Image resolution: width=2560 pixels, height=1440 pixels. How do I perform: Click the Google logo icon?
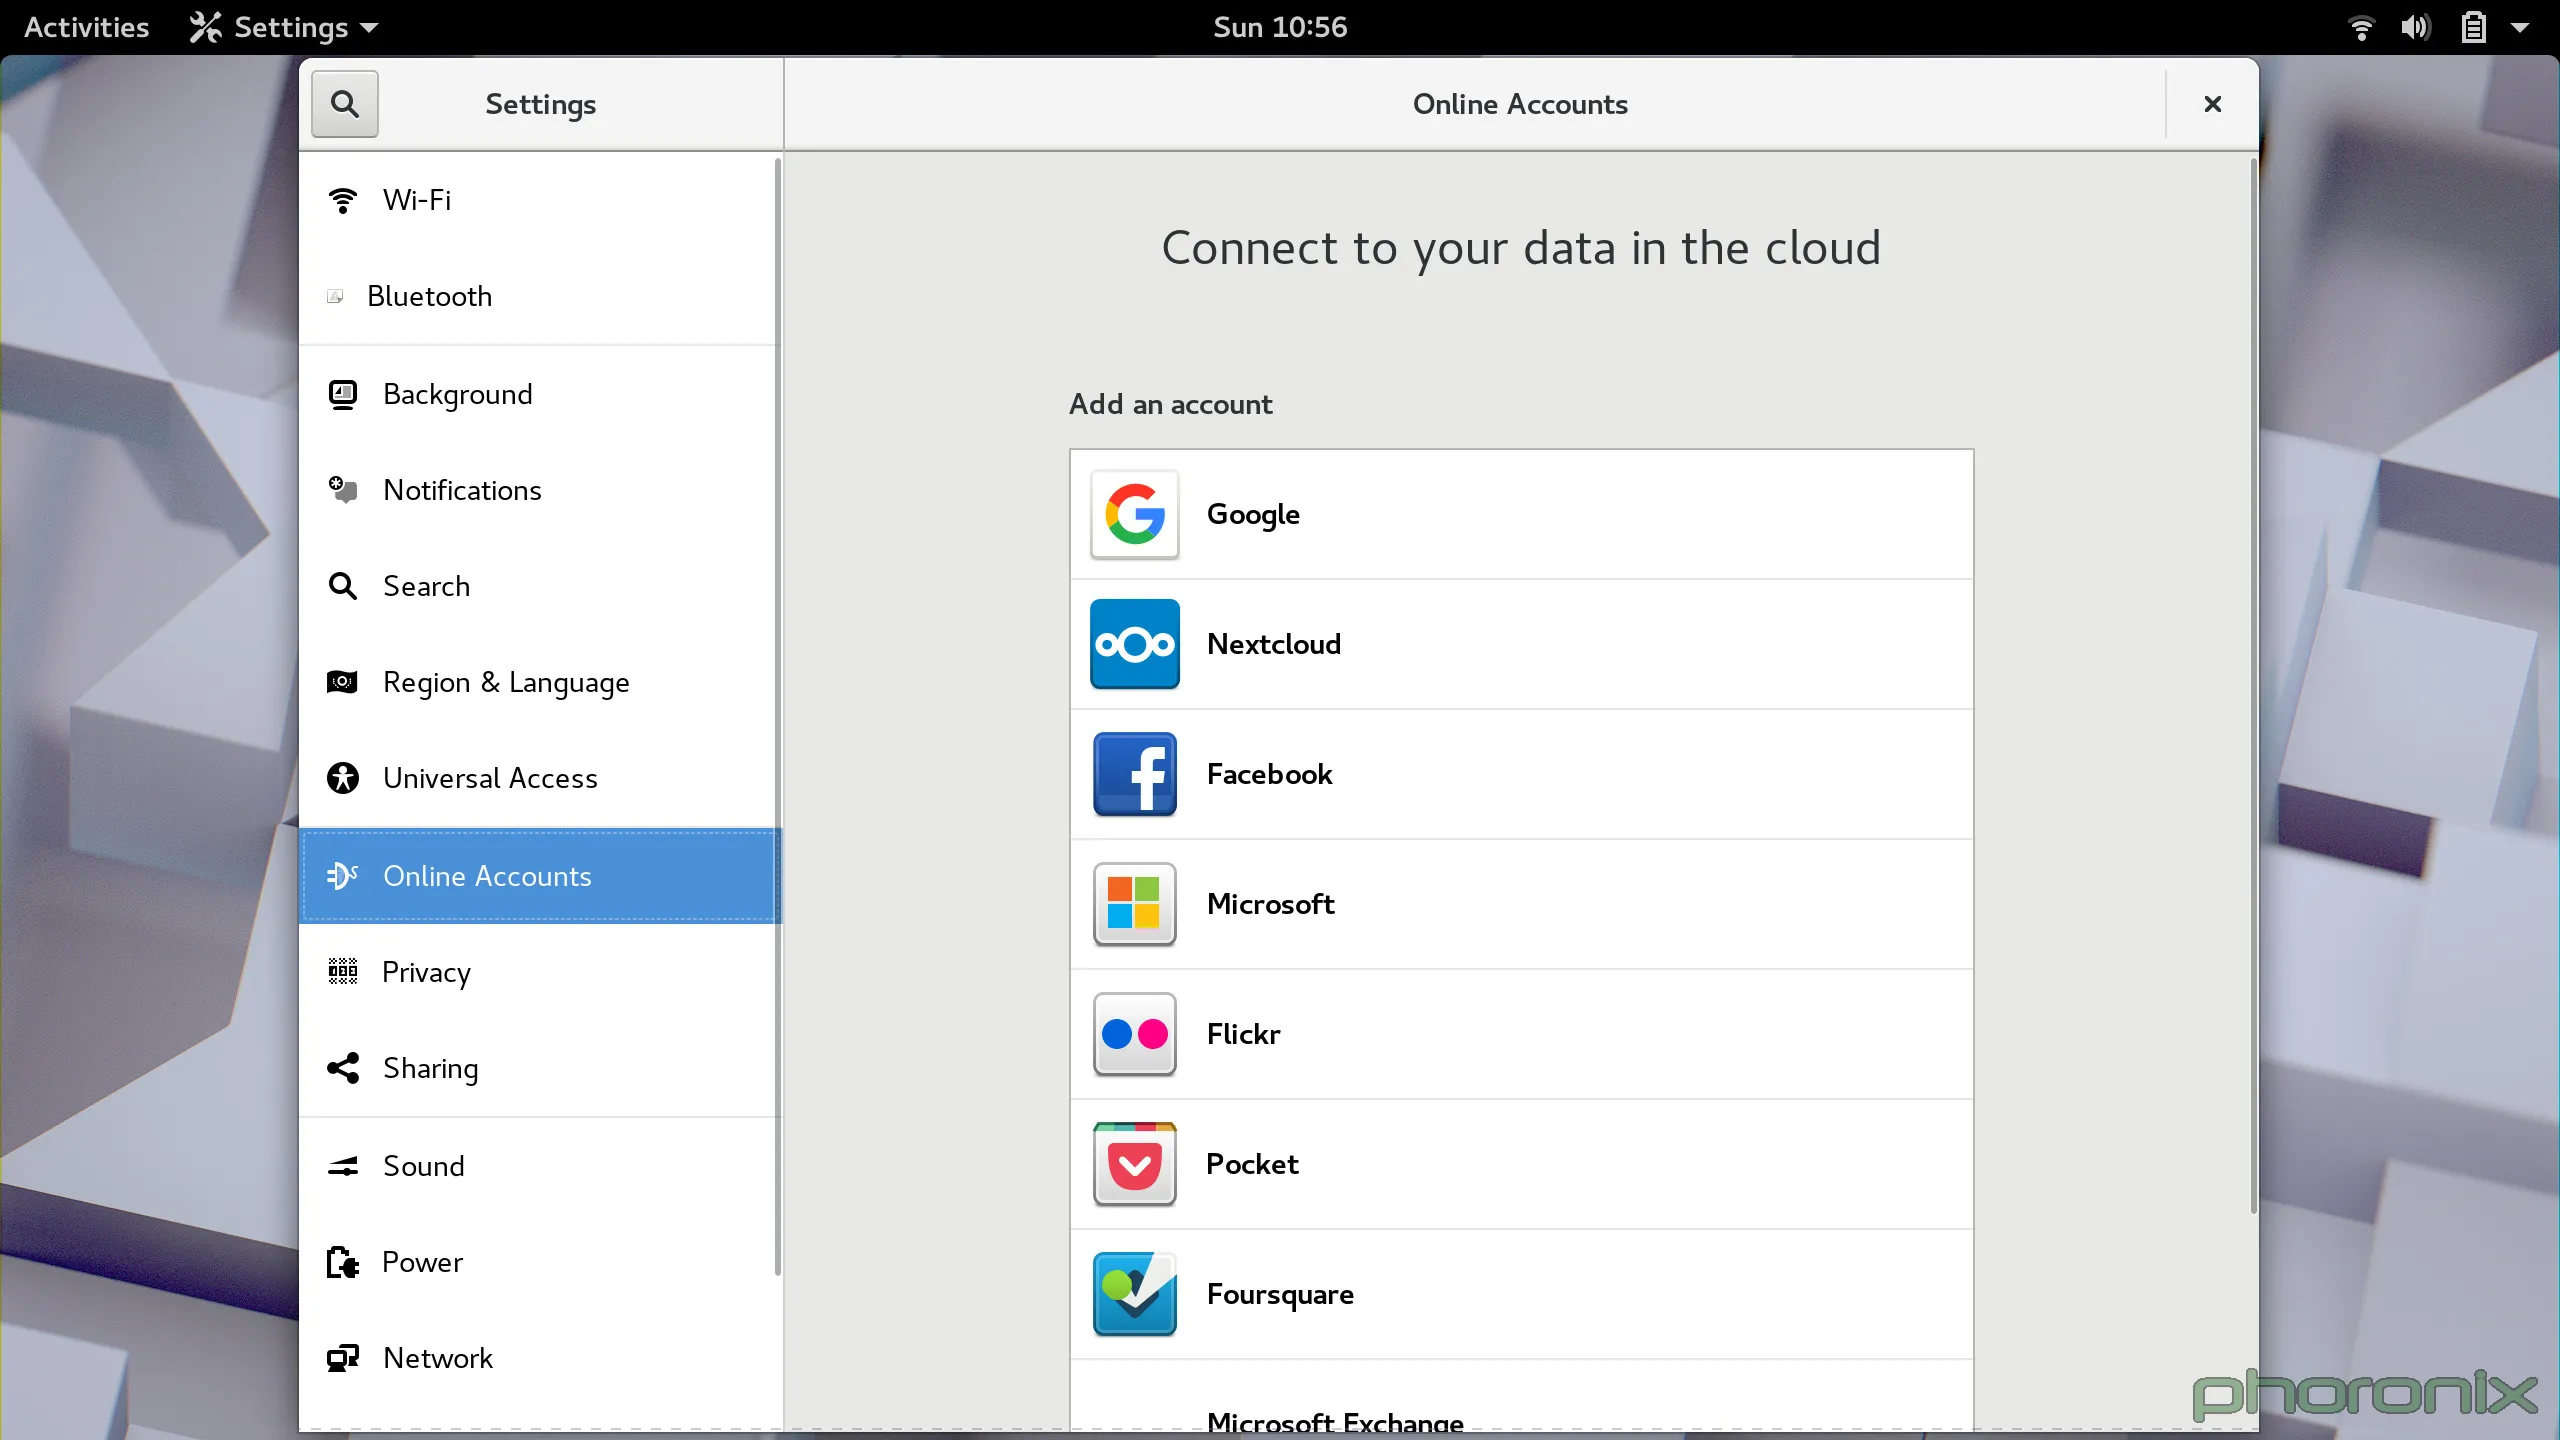[1135, 514]
